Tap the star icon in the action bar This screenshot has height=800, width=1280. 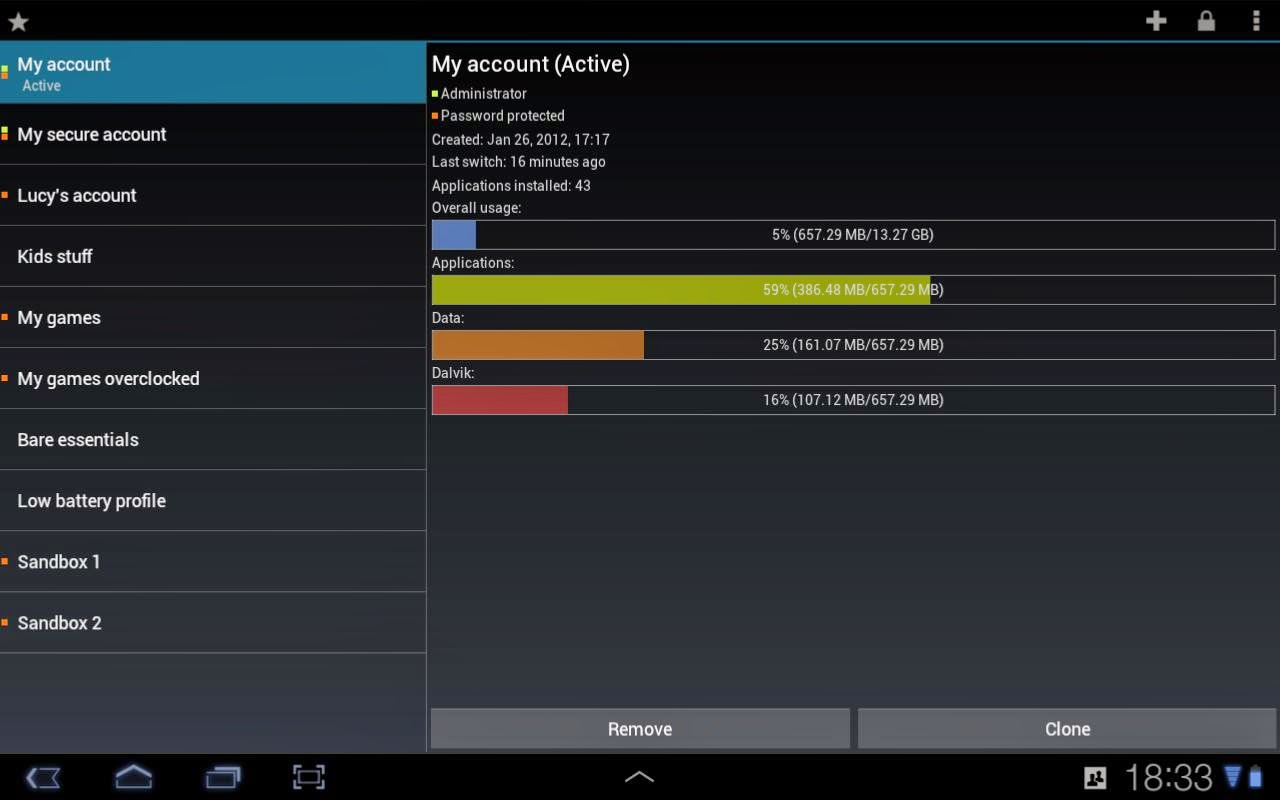click(17, 20)
